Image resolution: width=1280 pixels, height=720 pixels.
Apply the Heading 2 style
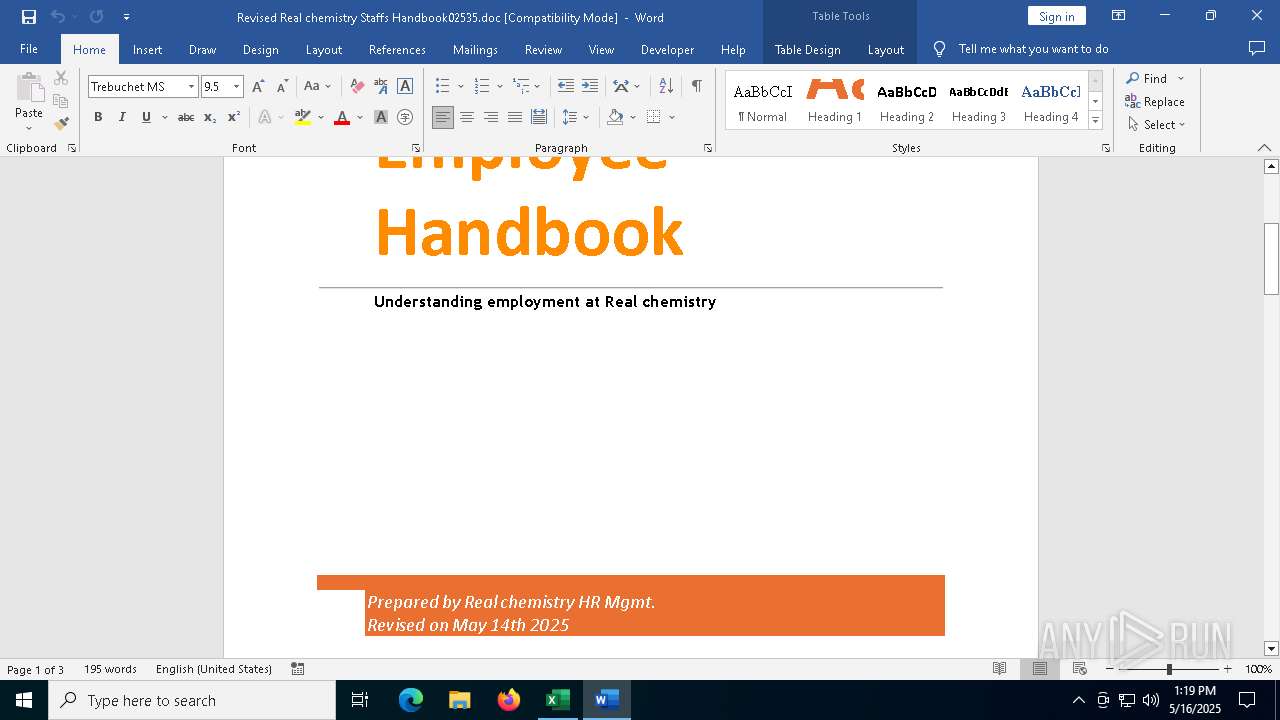point(907,100)
